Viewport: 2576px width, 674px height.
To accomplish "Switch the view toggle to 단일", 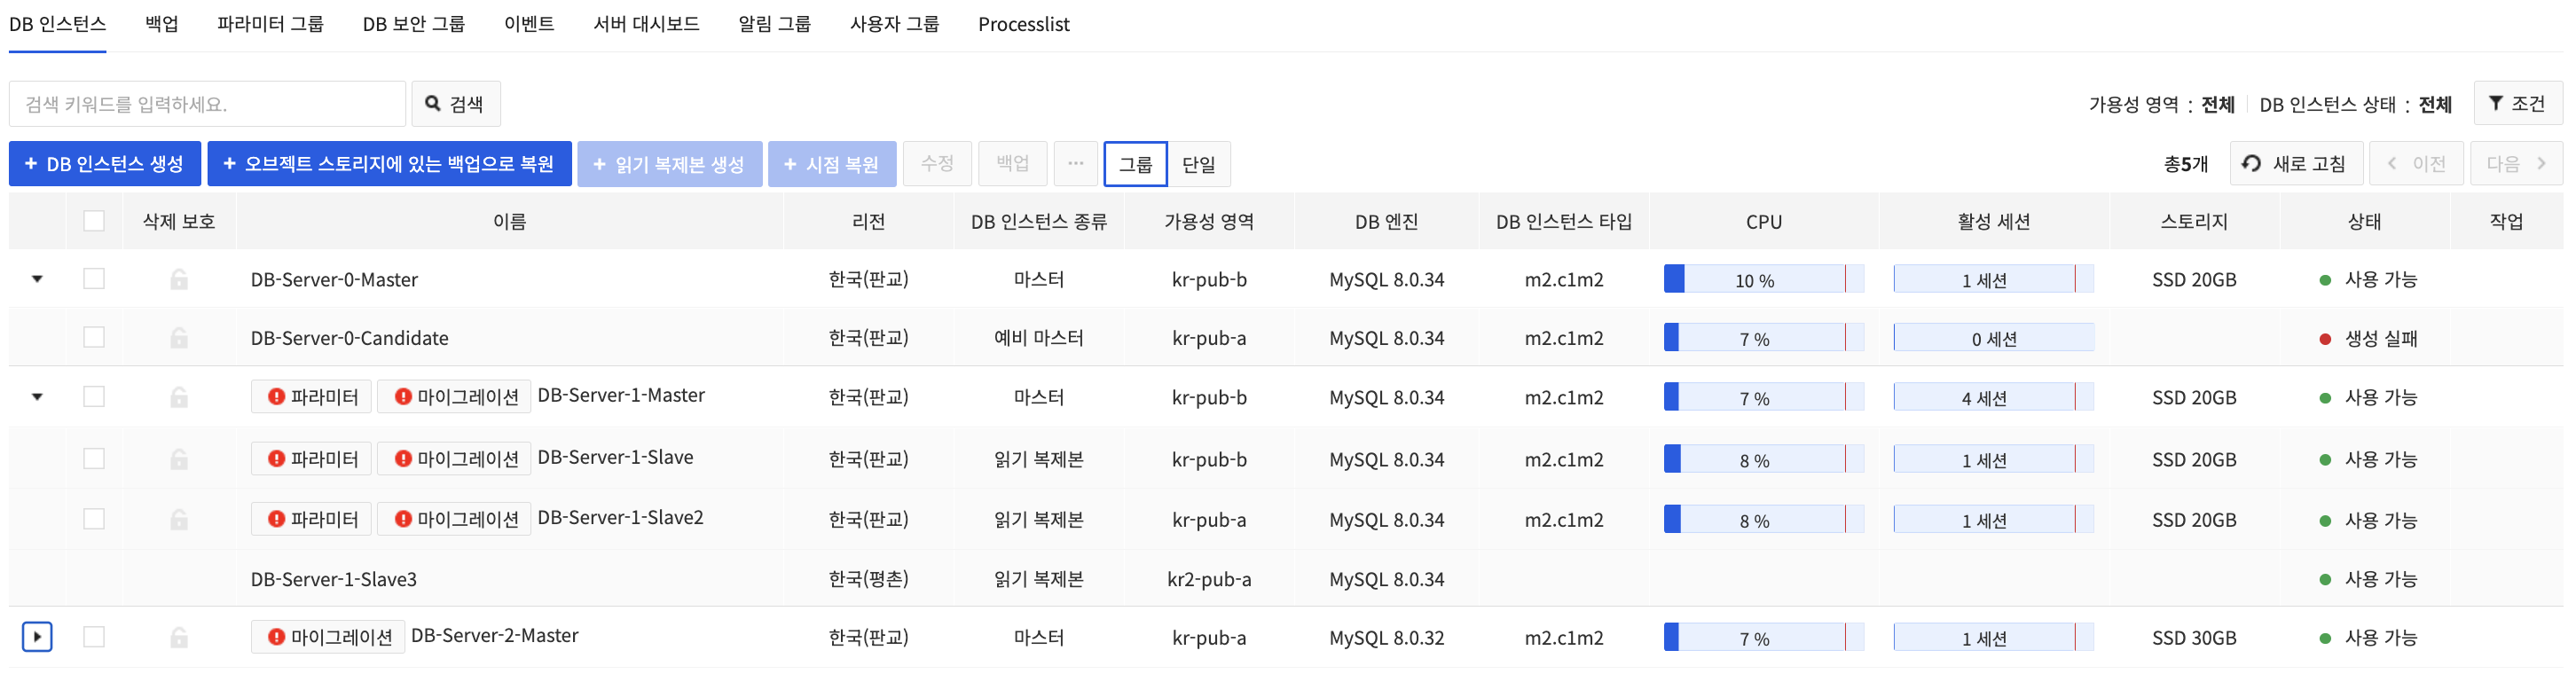I will [x=1199, y=163].
